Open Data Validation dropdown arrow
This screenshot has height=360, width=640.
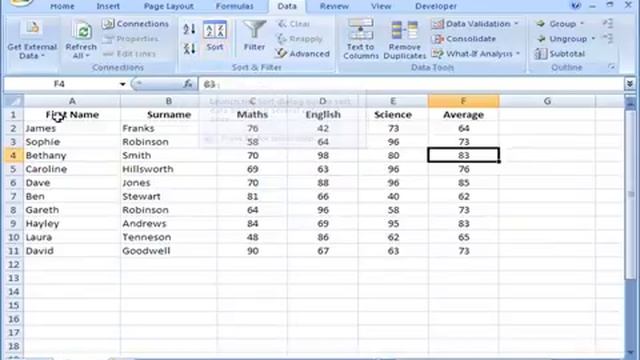click(x=516, y=24)
